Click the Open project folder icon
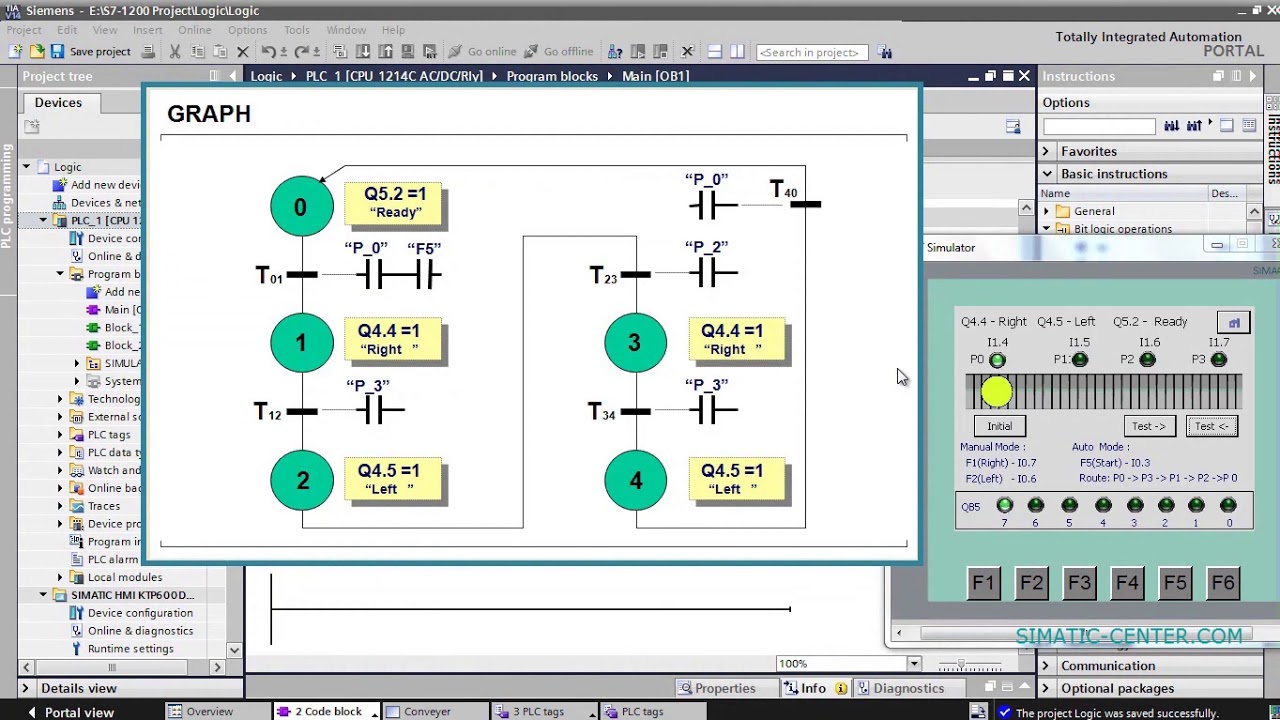1280x720 pixels. 37,51
